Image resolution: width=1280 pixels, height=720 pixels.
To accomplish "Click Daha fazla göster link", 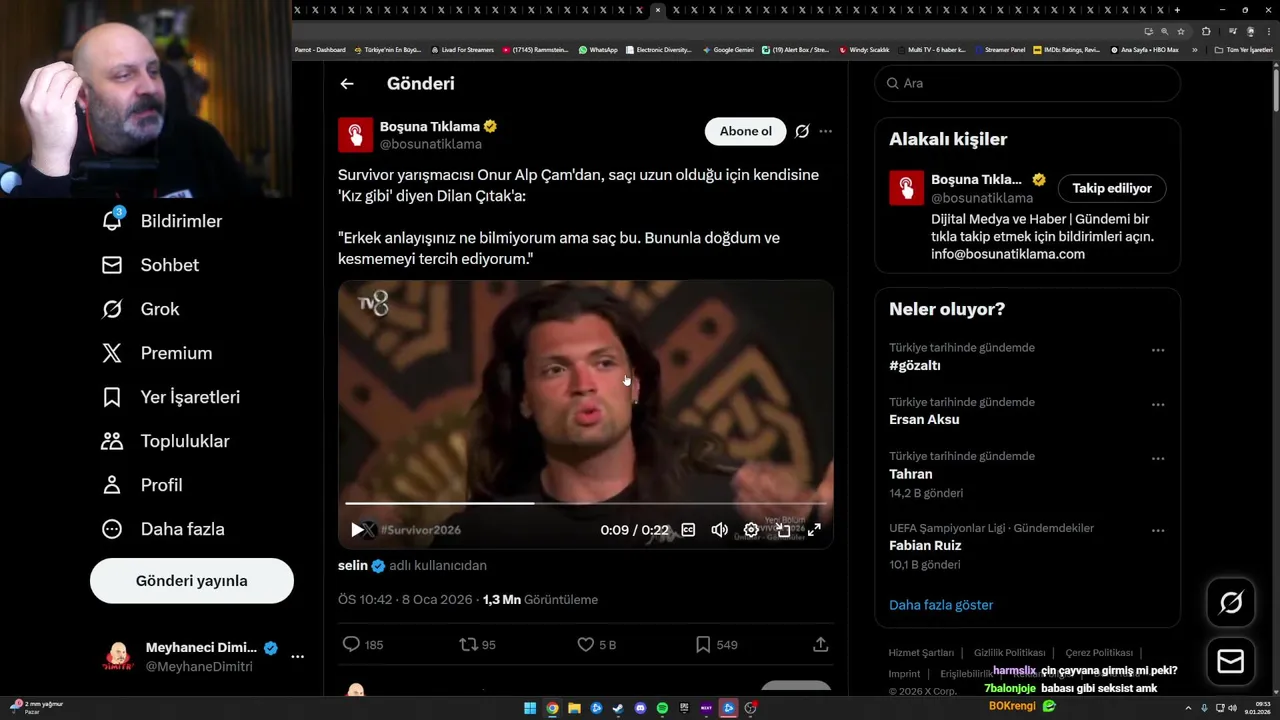I will 941,605.
